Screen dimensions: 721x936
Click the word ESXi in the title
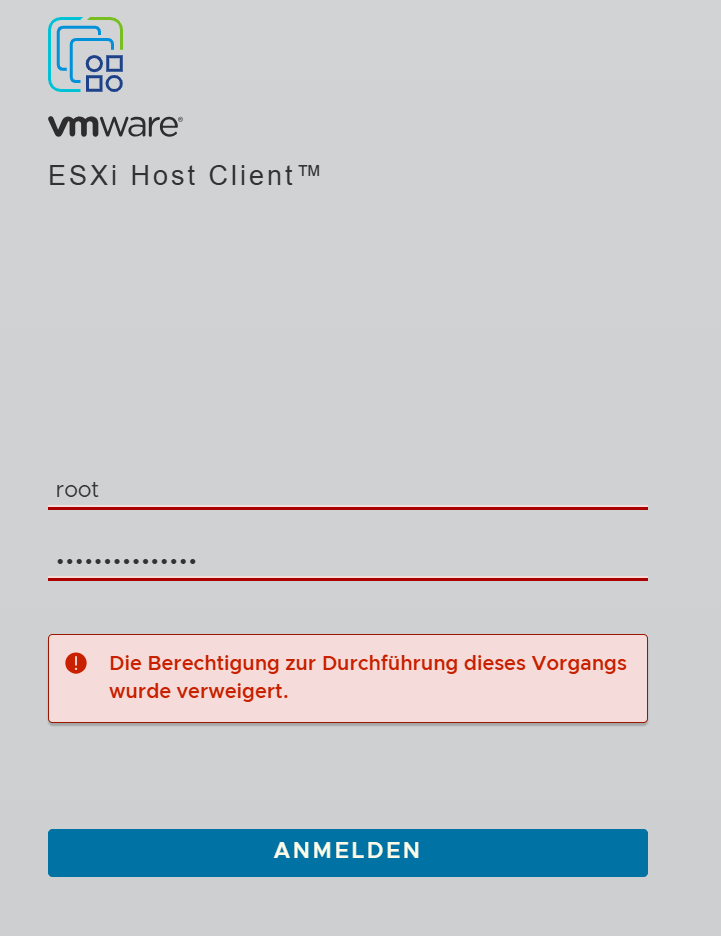pos(83,176)
